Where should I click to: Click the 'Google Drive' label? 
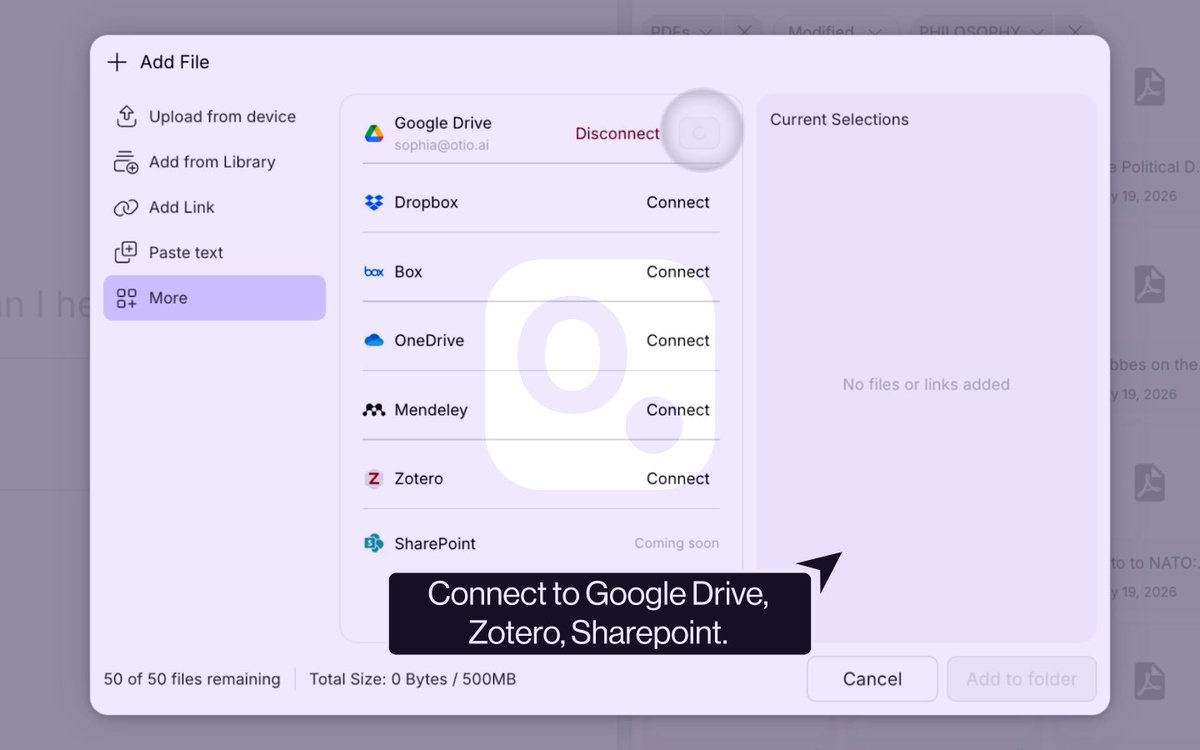[x=443, y=123]
